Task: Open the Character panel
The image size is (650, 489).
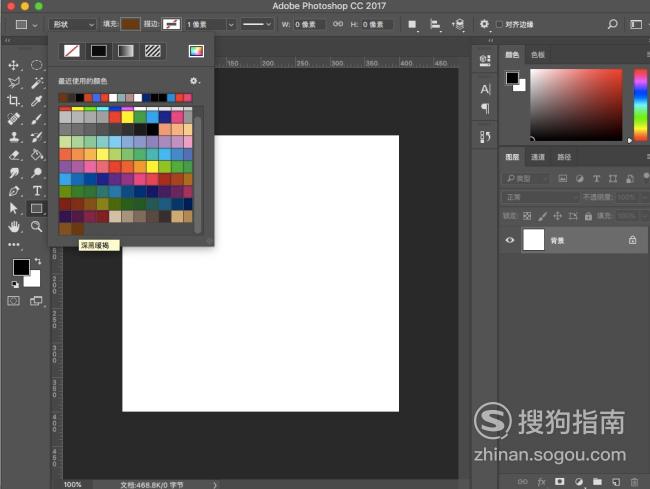Action: coord(485,89)
